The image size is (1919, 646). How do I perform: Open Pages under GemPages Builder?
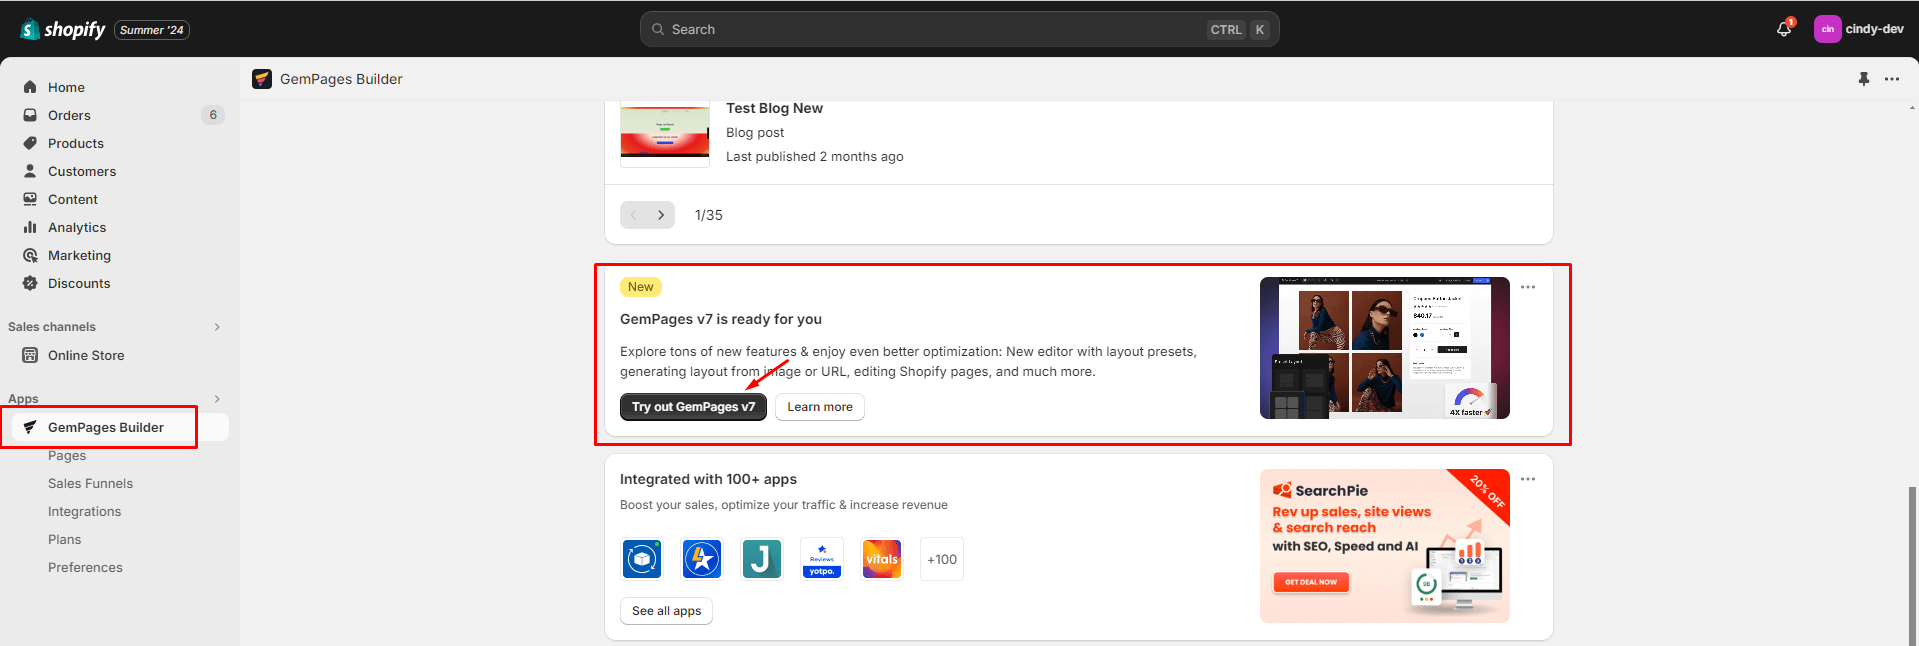(x=67, y=455)
